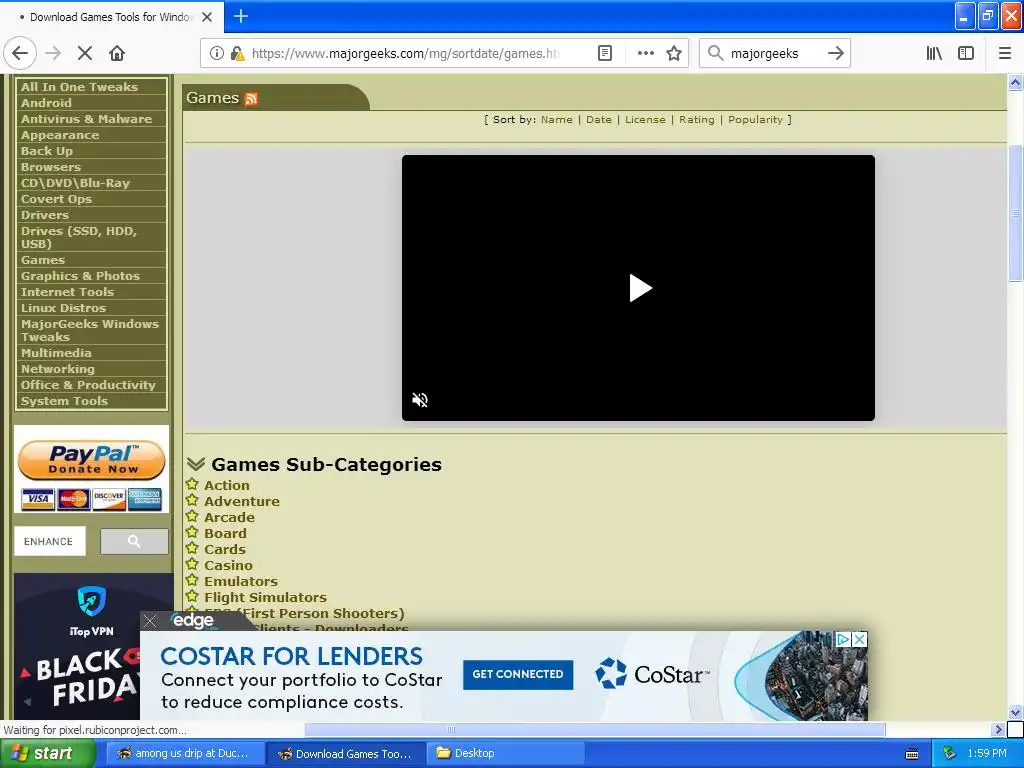Open Windows Start menu
Image resolution: width=1024 pixels, height=768 pixels.
pos(47,754)
